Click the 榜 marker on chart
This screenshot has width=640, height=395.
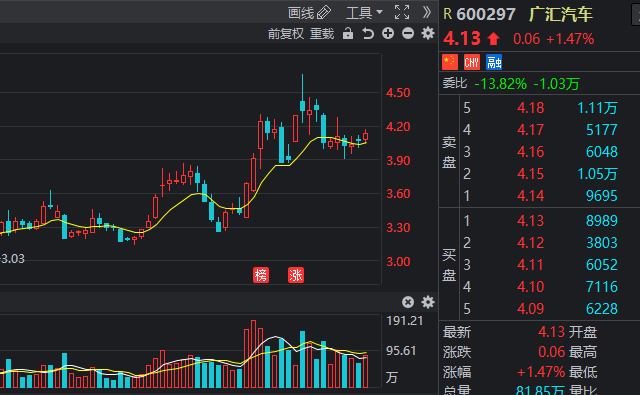261,275
